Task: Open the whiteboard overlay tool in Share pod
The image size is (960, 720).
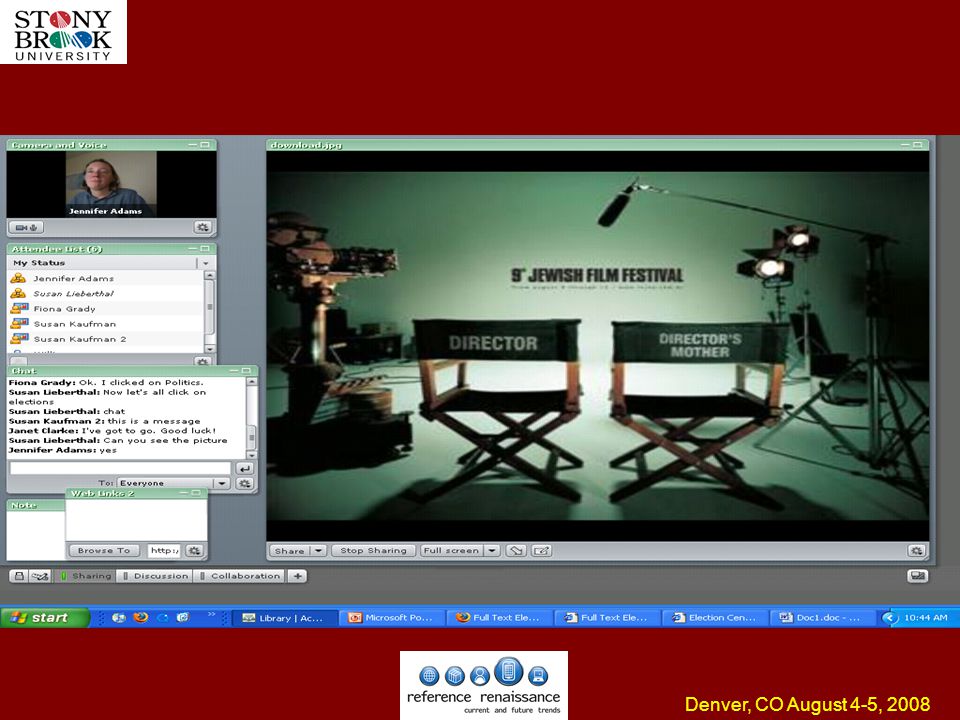Action: pyautogui.click(x=542, y=550)
